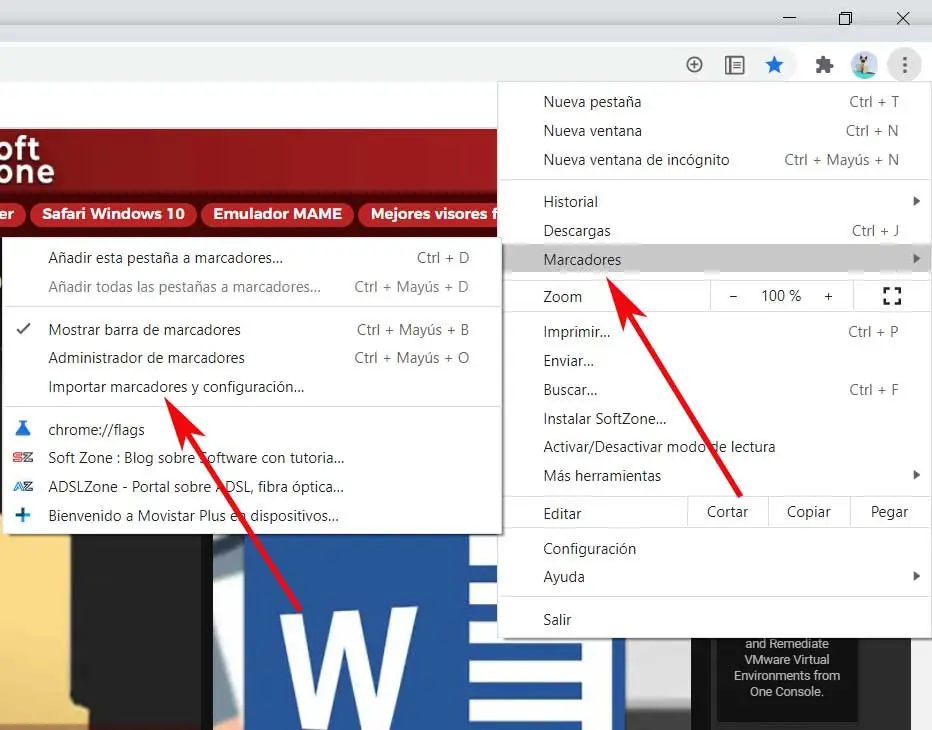Viewport: 932px width, 730px height.
Task: Click the install app plus-circle icon
Action: click(x=694, y=64)
